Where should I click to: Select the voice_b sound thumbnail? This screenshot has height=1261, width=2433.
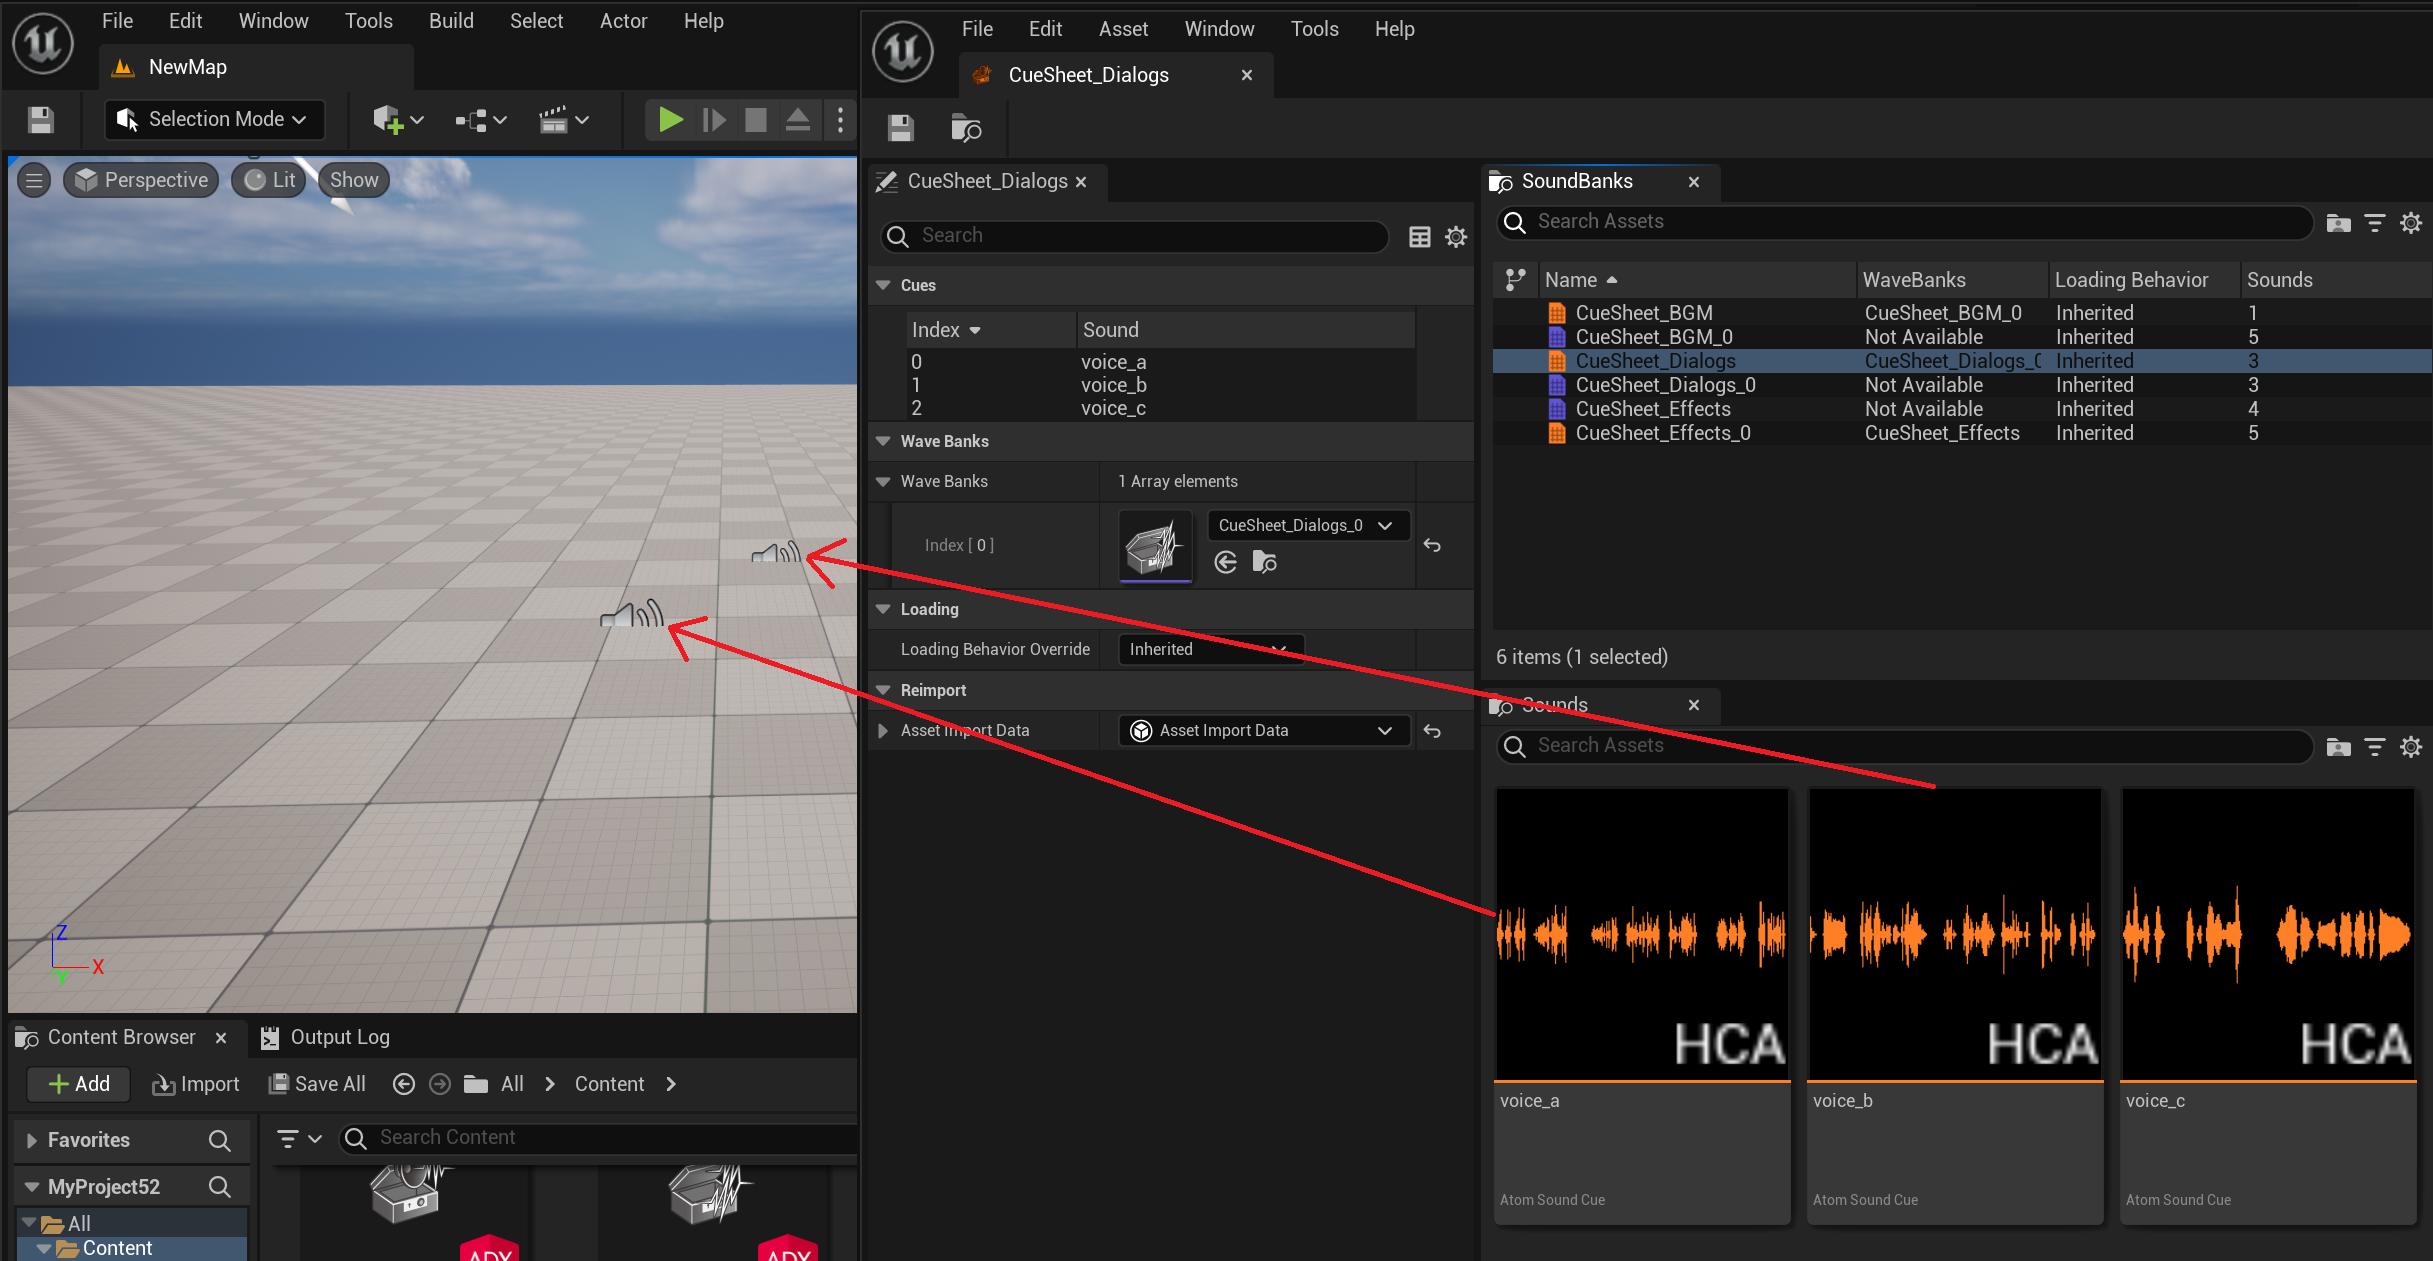(1954, 934)
